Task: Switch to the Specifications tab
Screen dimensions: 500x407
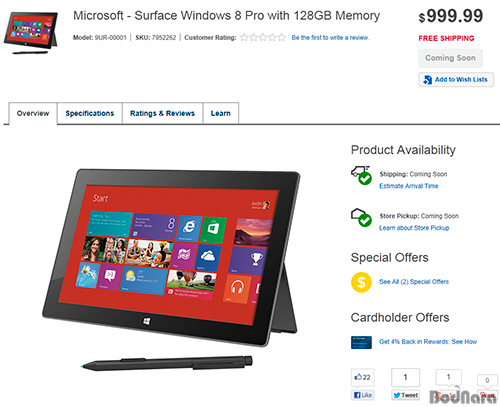Action: 90,113
